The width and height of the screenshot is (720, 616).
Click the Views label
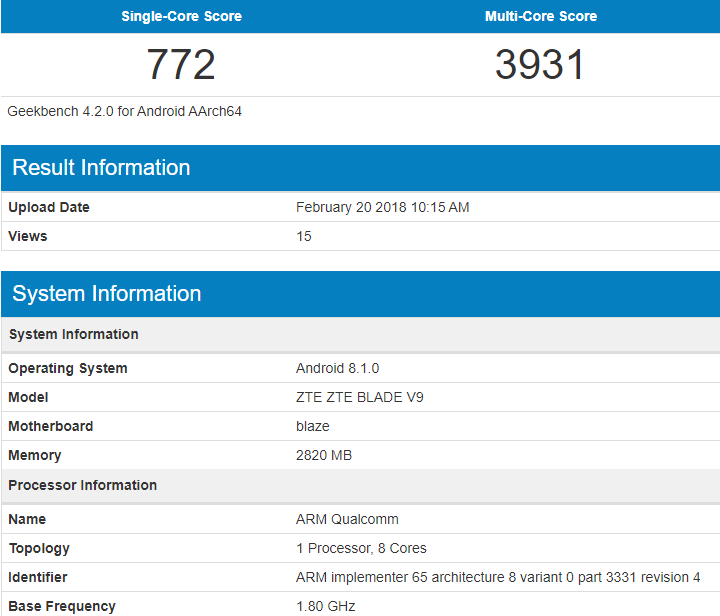pyautogui.click(x=28, y=236)
